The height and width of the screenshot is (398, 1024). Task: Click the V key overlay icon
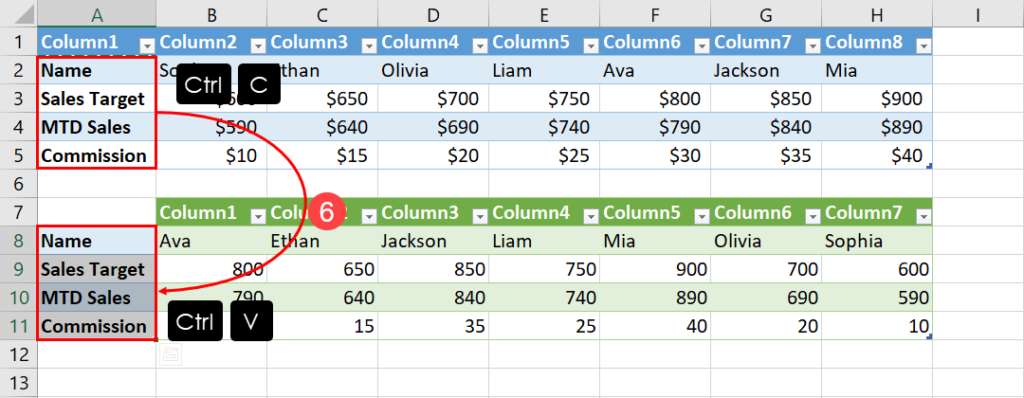tap(251, 321)
